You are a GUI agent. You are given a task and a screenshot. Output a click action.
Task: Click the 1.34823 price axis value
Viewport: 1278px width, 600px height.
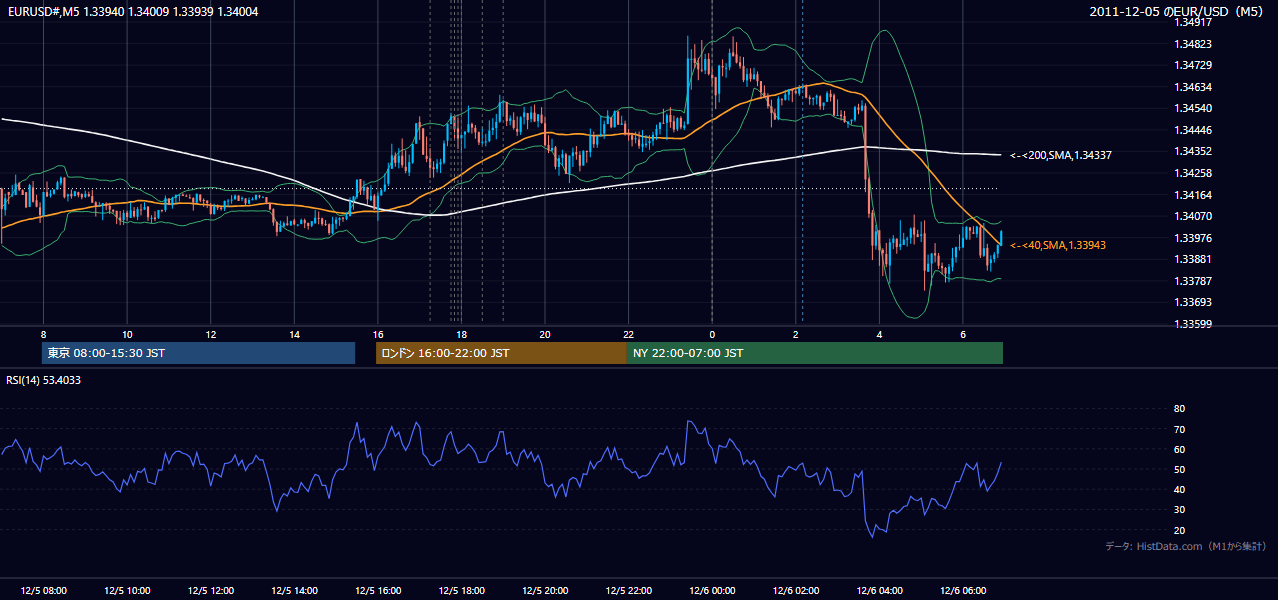tap(1193, 44)
